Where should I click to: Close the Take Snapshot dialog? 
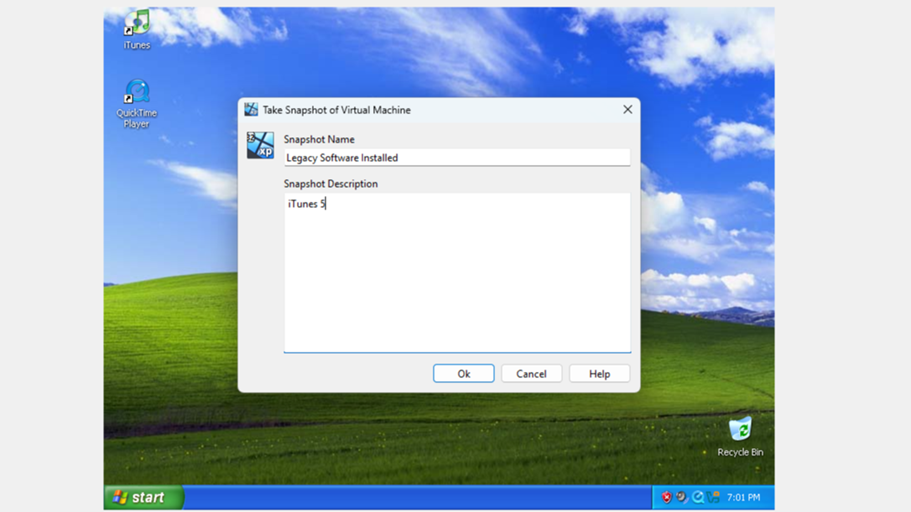[627, 110]
